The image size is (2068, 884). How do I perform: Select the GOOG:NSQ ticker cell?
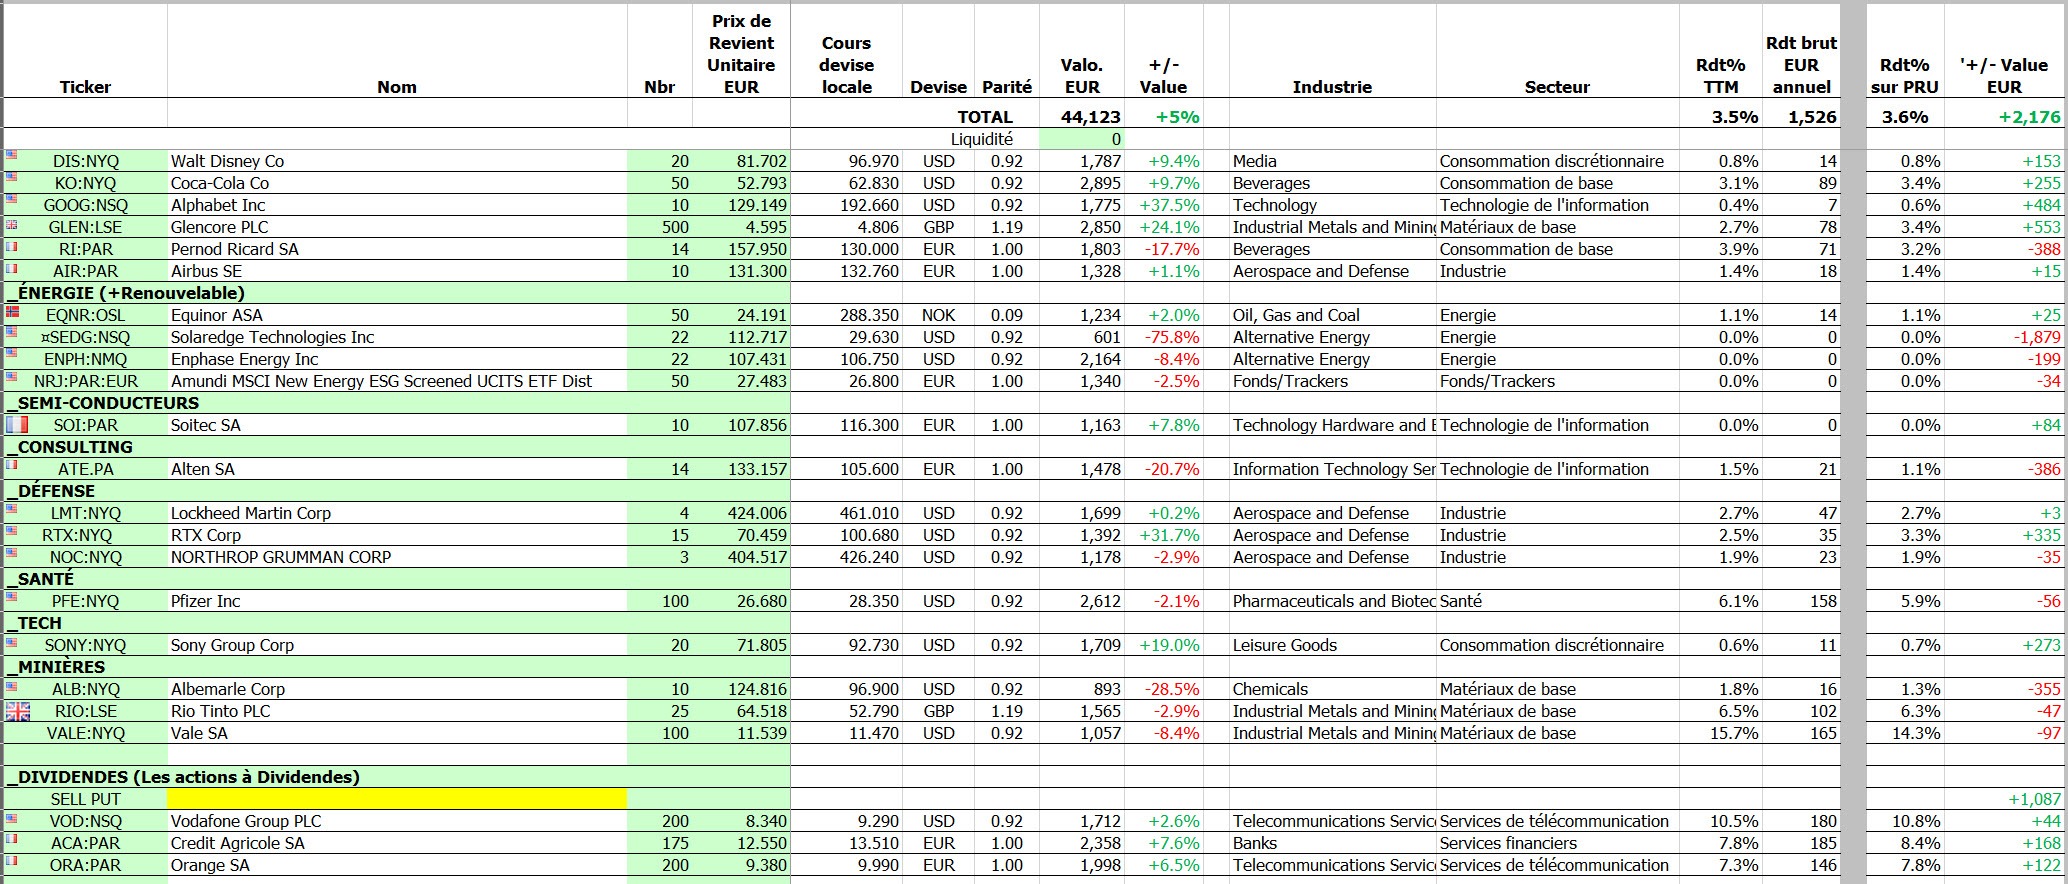85,205
